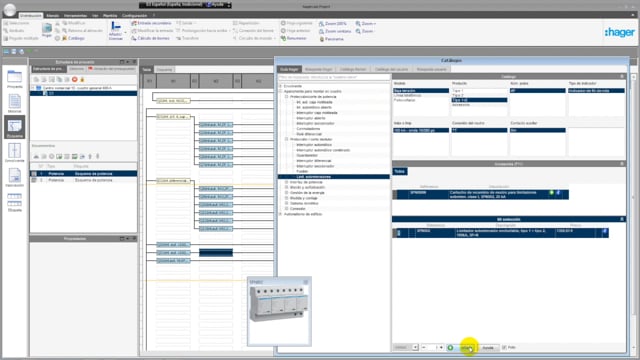Collapse Protección/corte de potencia node
This screenshot has height=360, width=640.
tap(287, 97)
